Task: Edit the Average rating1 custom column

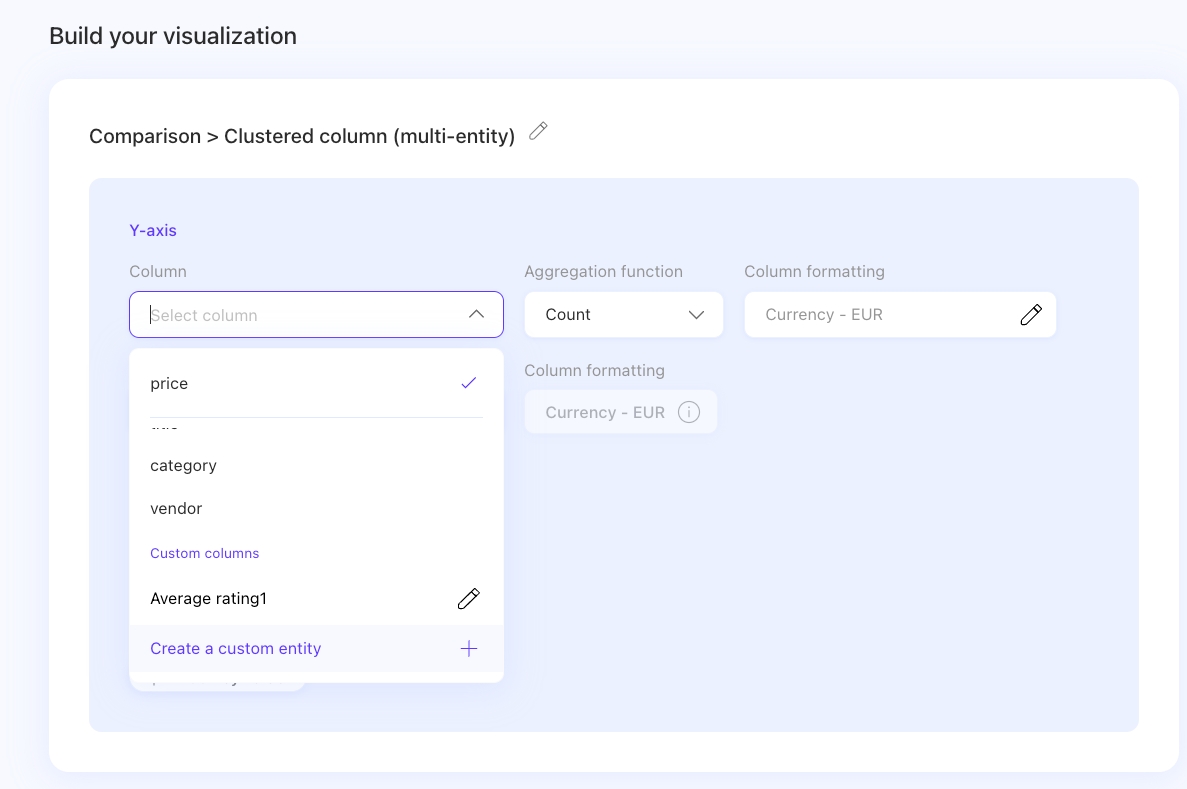Action: point(468,599)
